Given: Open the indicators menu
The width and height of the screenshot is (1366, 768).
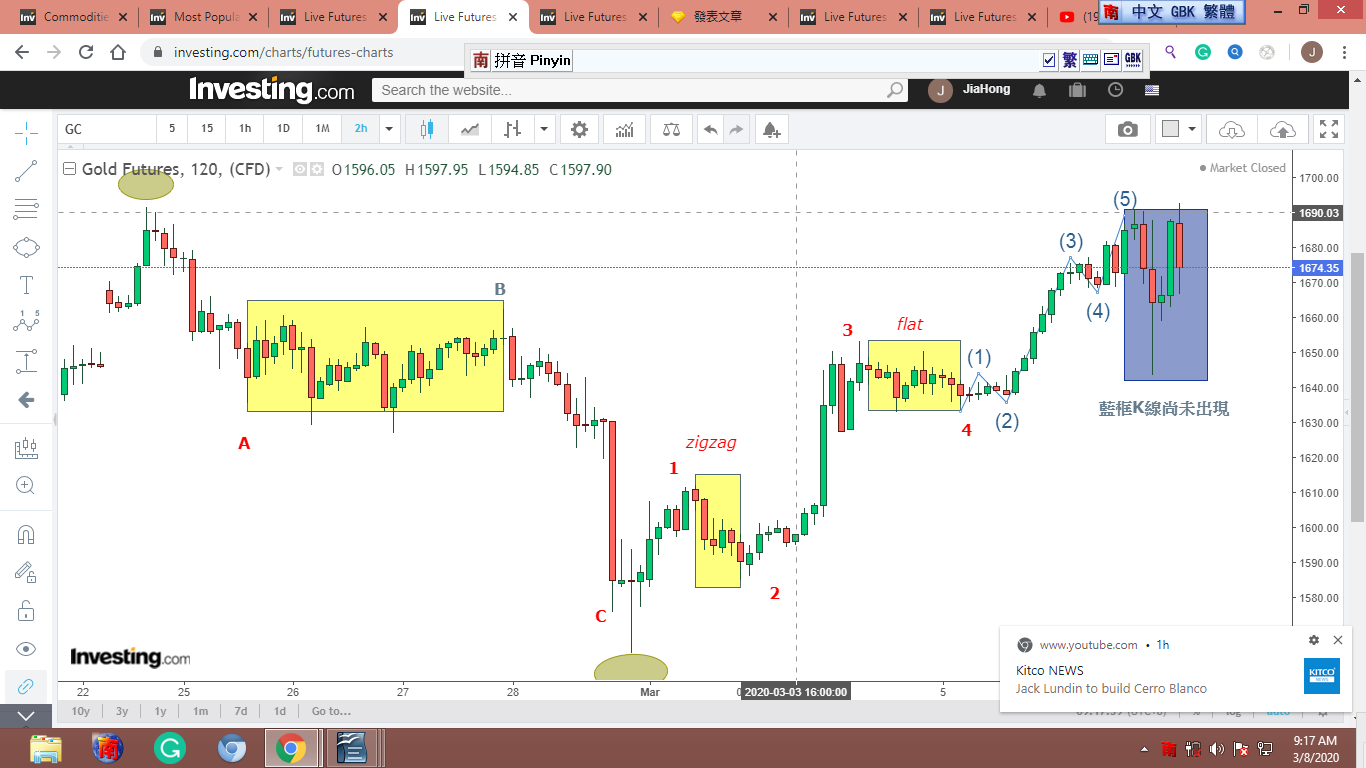Looking at the screenshot, I should [x=624, y=129].
